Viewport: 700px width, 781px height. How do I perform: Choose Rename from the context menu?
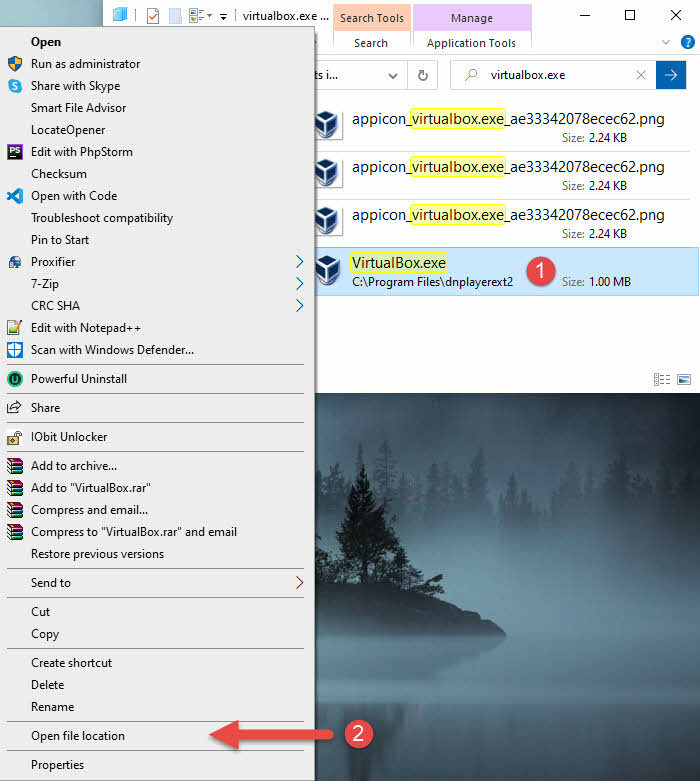(155, 706)
